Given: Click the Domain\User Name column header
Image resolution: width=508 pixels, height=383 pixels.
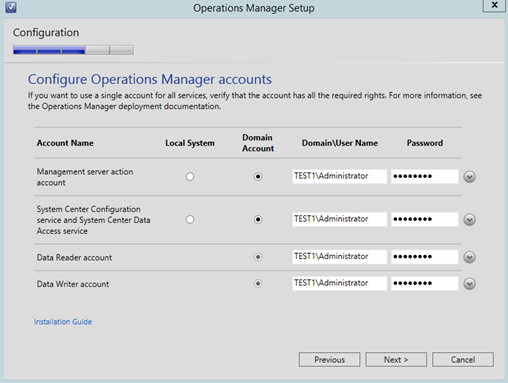Looking at the screenshot, I should tap(340, 143).
